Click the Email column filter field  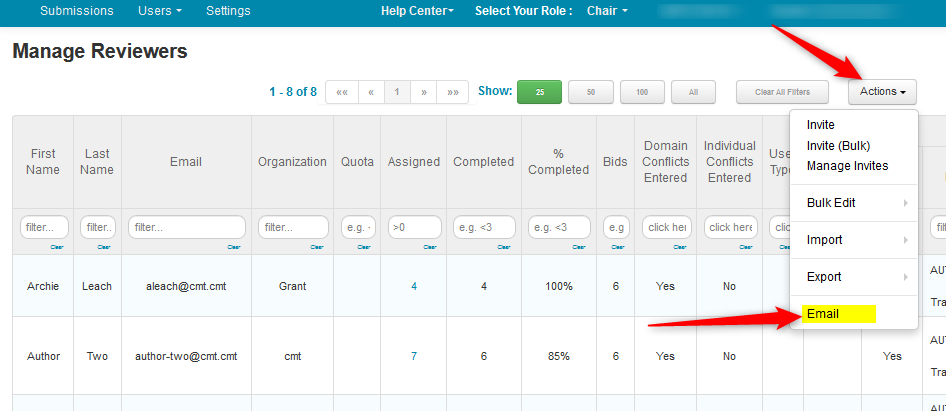point(185,228)
